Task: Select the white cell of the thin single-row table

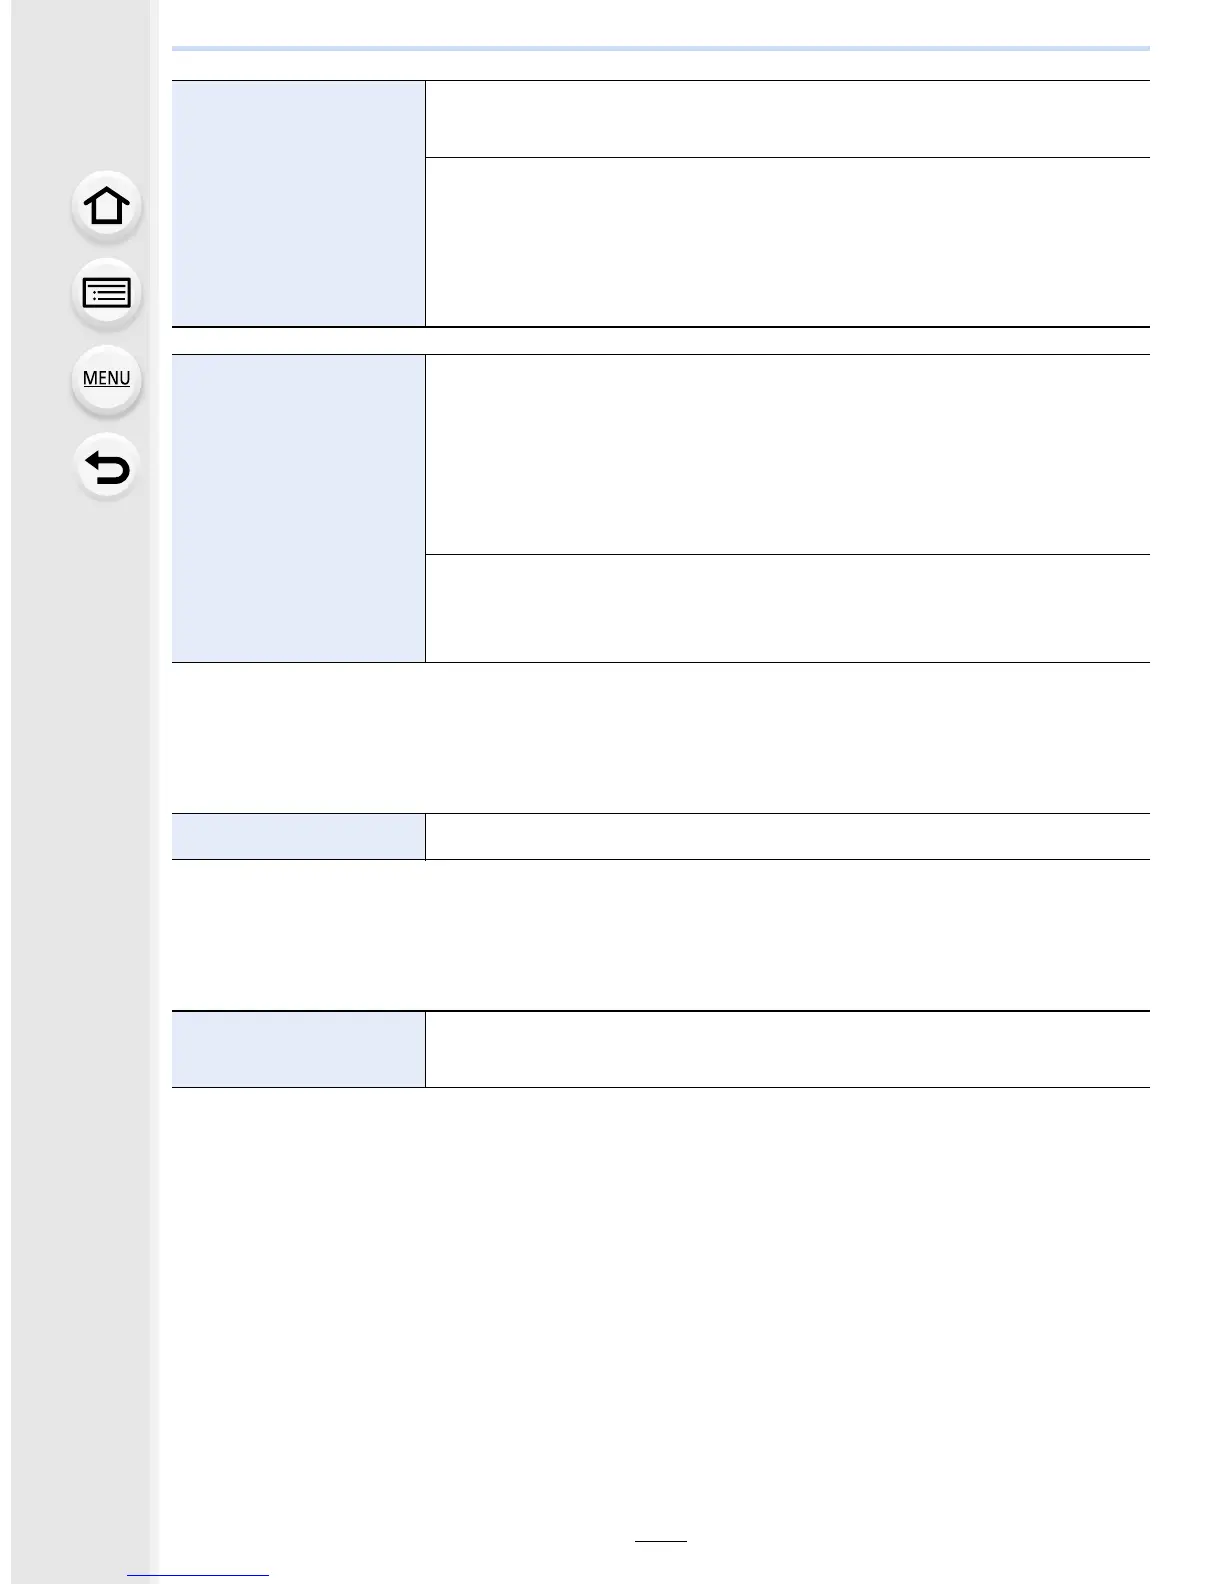Action: pos(787,836)
